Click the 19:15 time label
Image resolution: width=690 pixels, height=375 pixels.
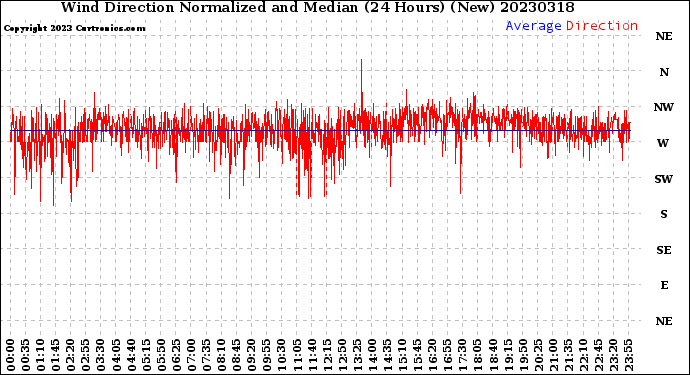[508, 355]
